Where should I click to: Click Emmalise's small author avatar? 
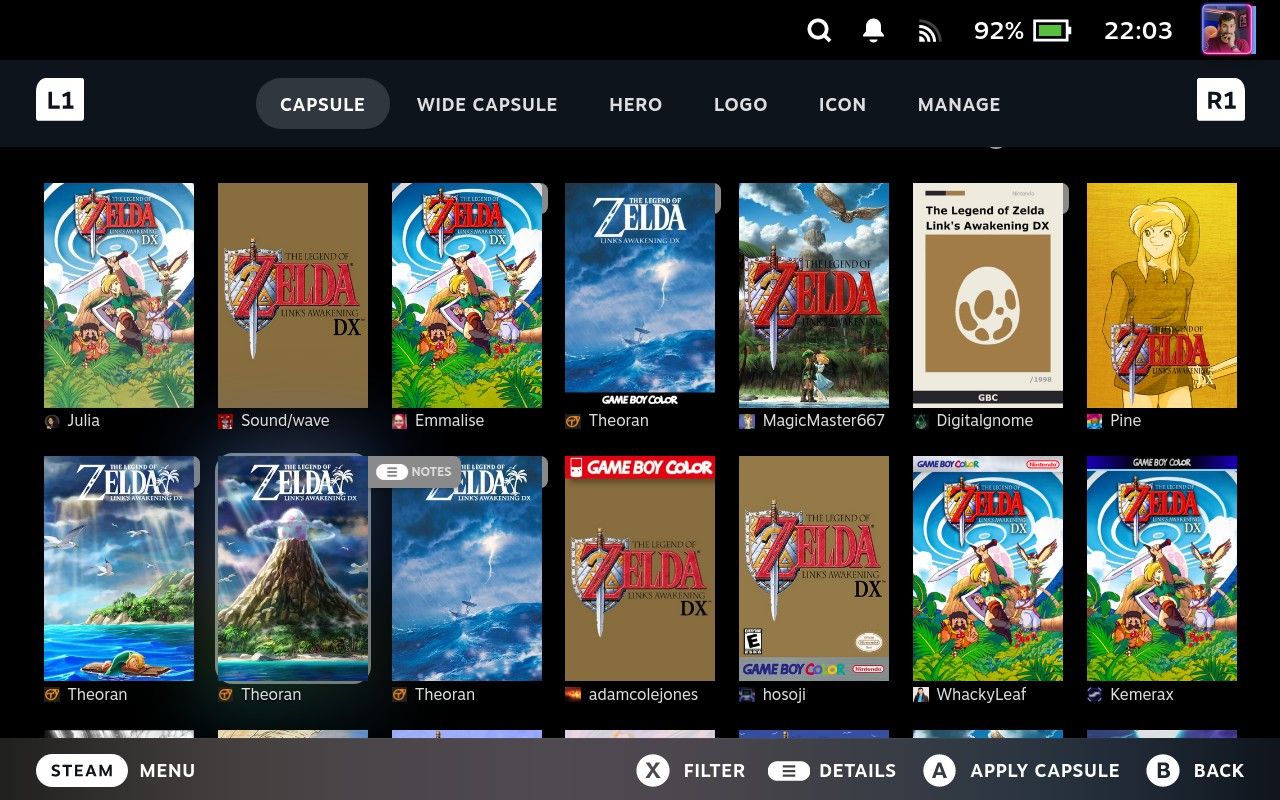pyautogui.click(x=400, y=421)
